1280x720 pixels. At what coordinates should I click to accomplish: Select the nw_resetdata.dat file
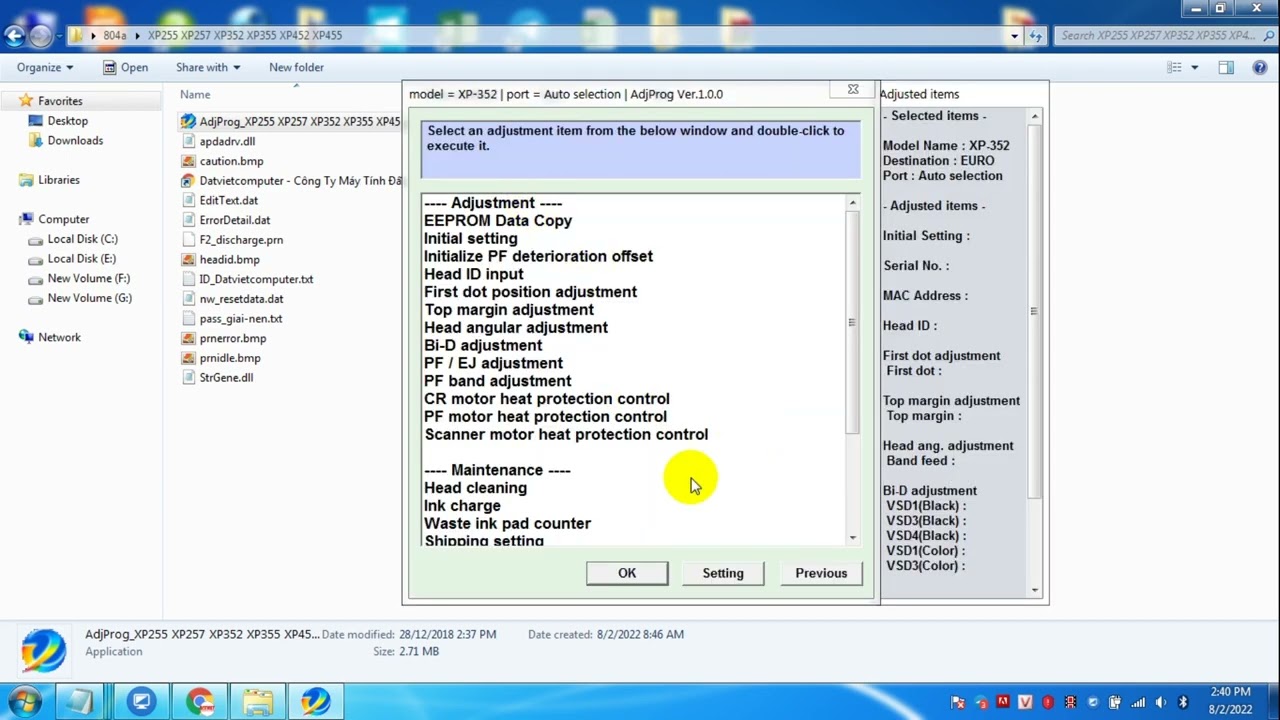tap(241, 299)
